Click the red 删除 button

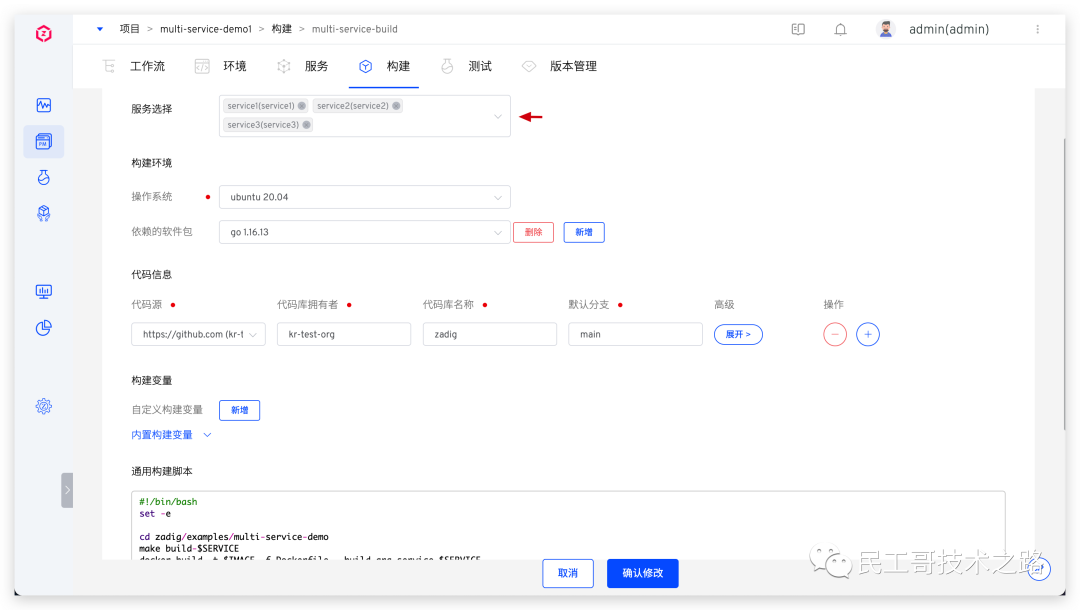tap(533, 232)
